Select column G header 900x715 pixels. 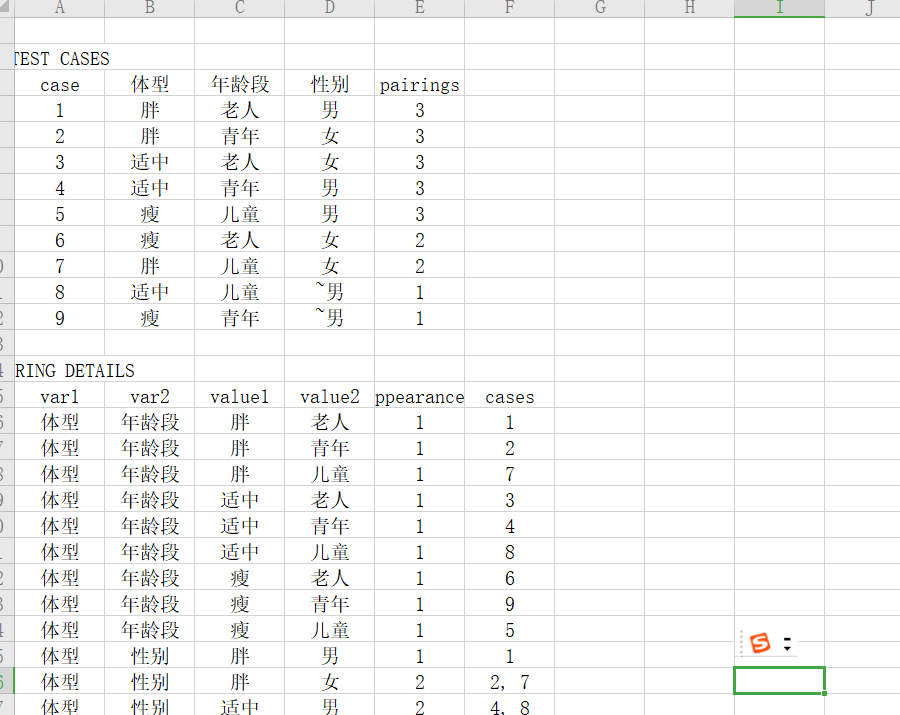[x=600, y=8]
